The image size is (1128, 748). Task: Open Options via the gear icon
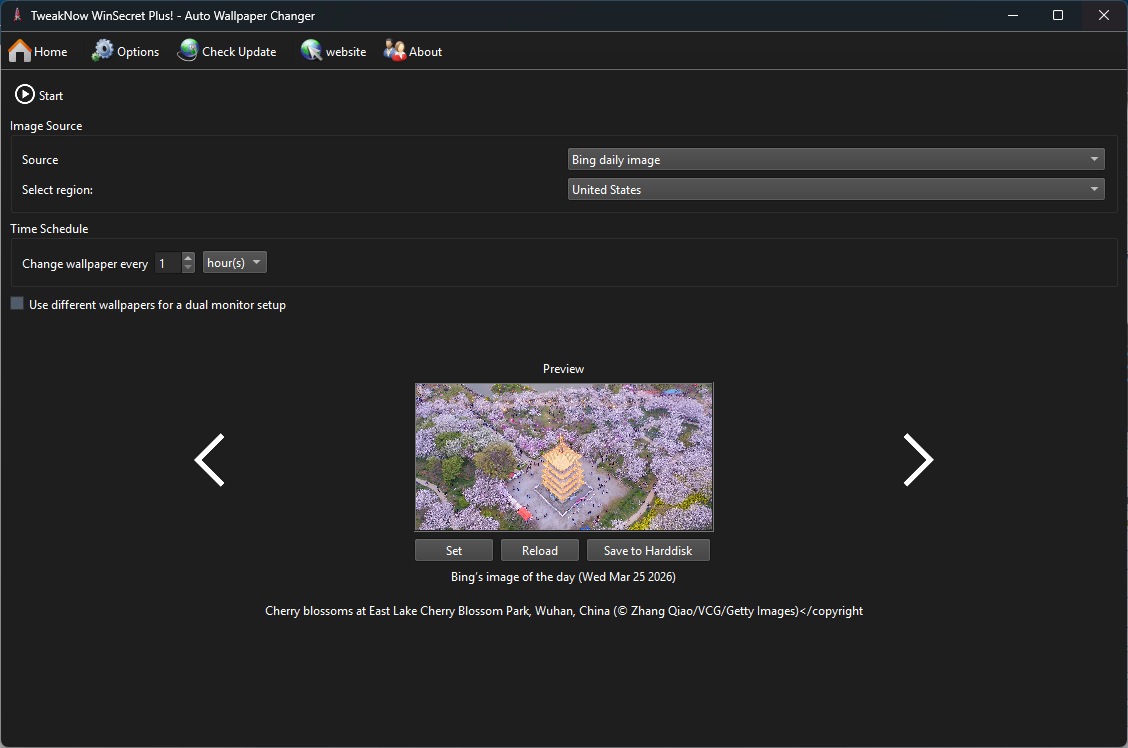click(x=102, y=51)
